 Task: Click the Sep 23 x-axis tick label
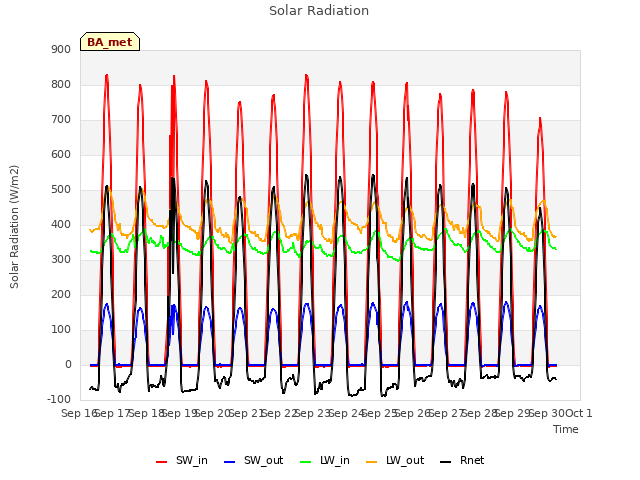[313, 413]
